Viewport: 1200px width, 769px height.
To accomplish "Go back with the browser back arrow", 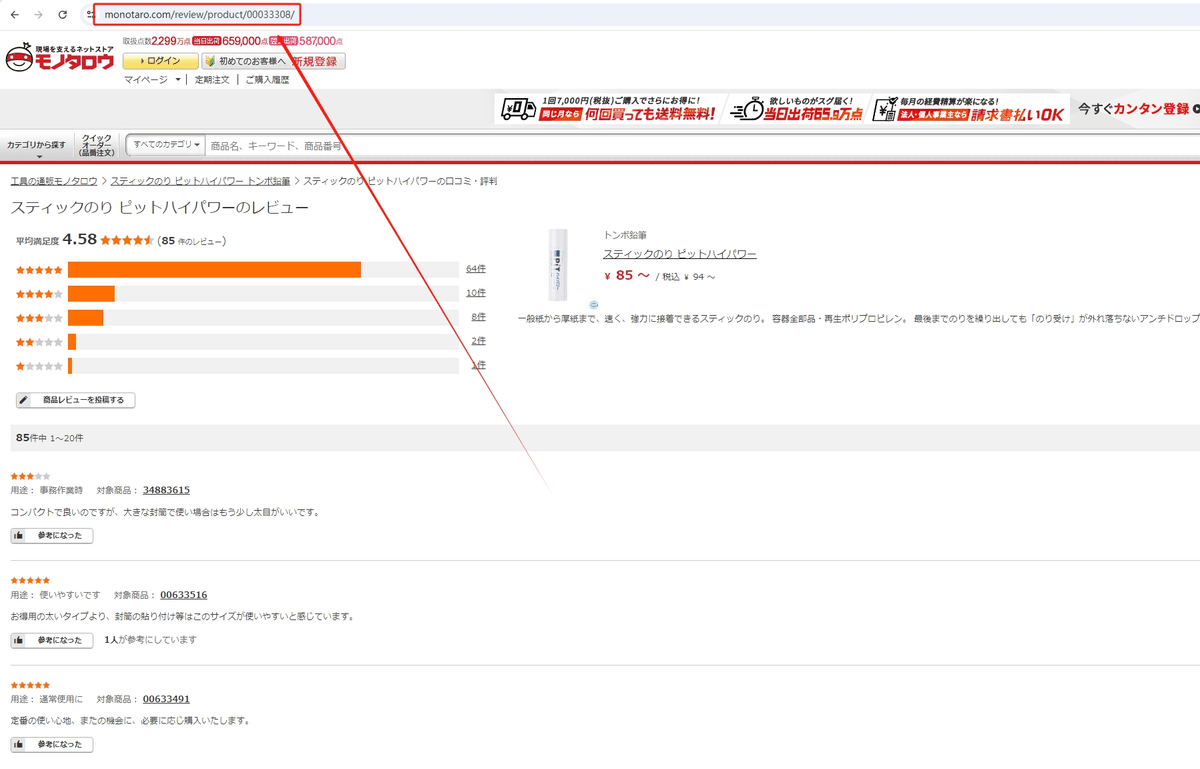I will [x=15, y=15].
